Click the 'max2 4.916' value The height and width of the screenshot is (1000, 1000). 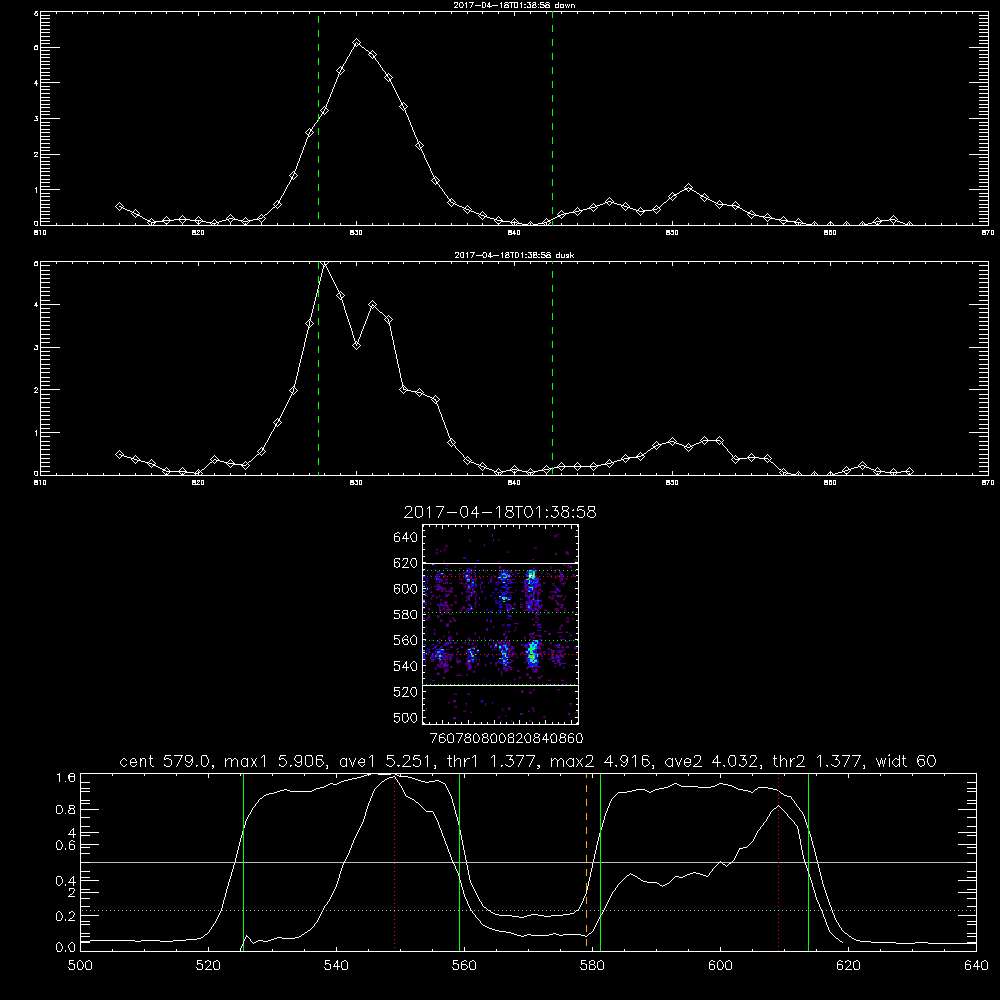click(x=599, y=761)
